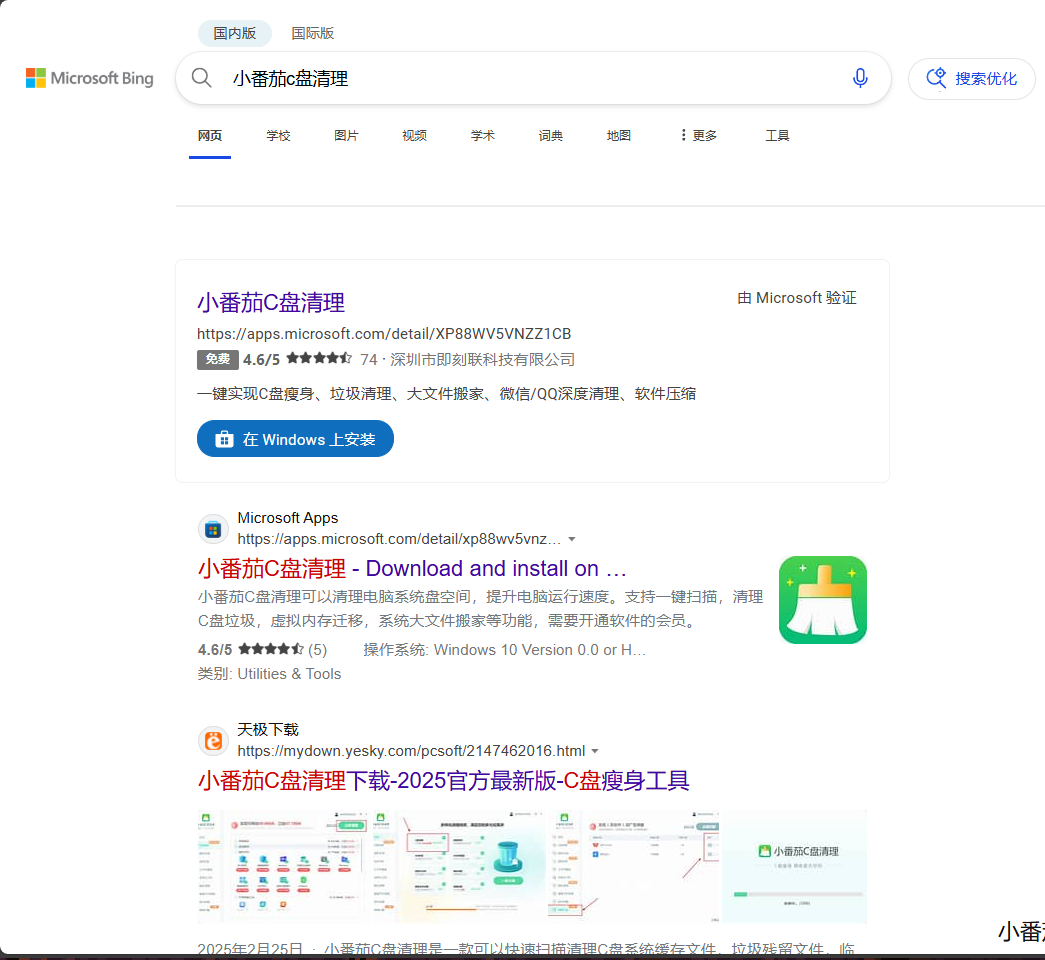Open first screenshot thumbnail of 天极下载 result
Screen dimensions: 1045x960
[283, 867]
